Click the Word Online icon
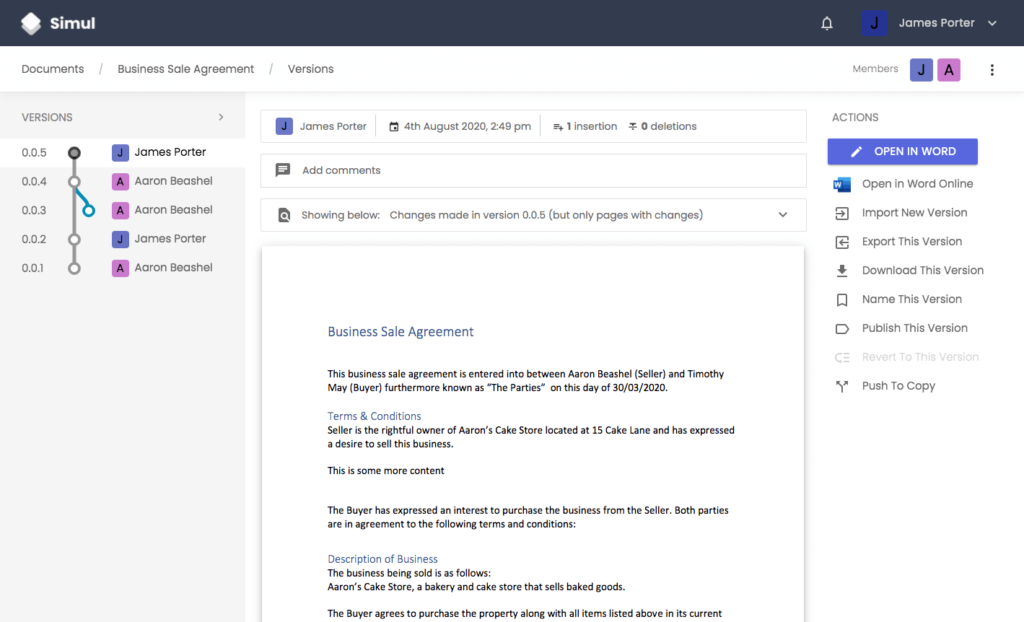Viewport: 1024px width, 622px height. point(842,184)
